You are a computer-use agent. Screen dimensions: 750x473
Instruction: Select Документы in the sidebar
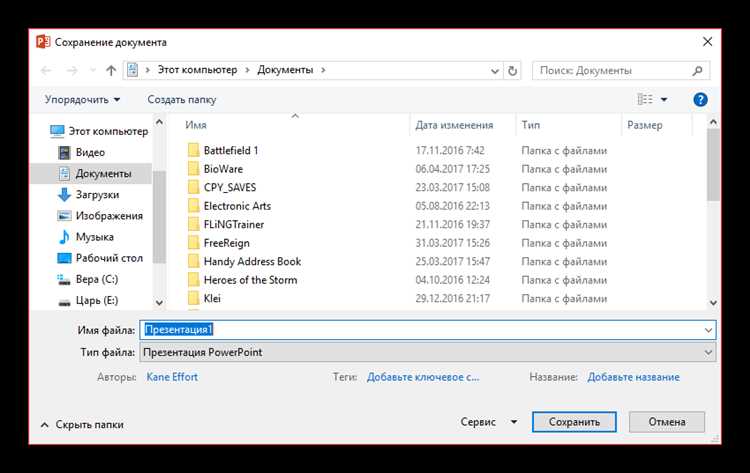coord(95,174)
